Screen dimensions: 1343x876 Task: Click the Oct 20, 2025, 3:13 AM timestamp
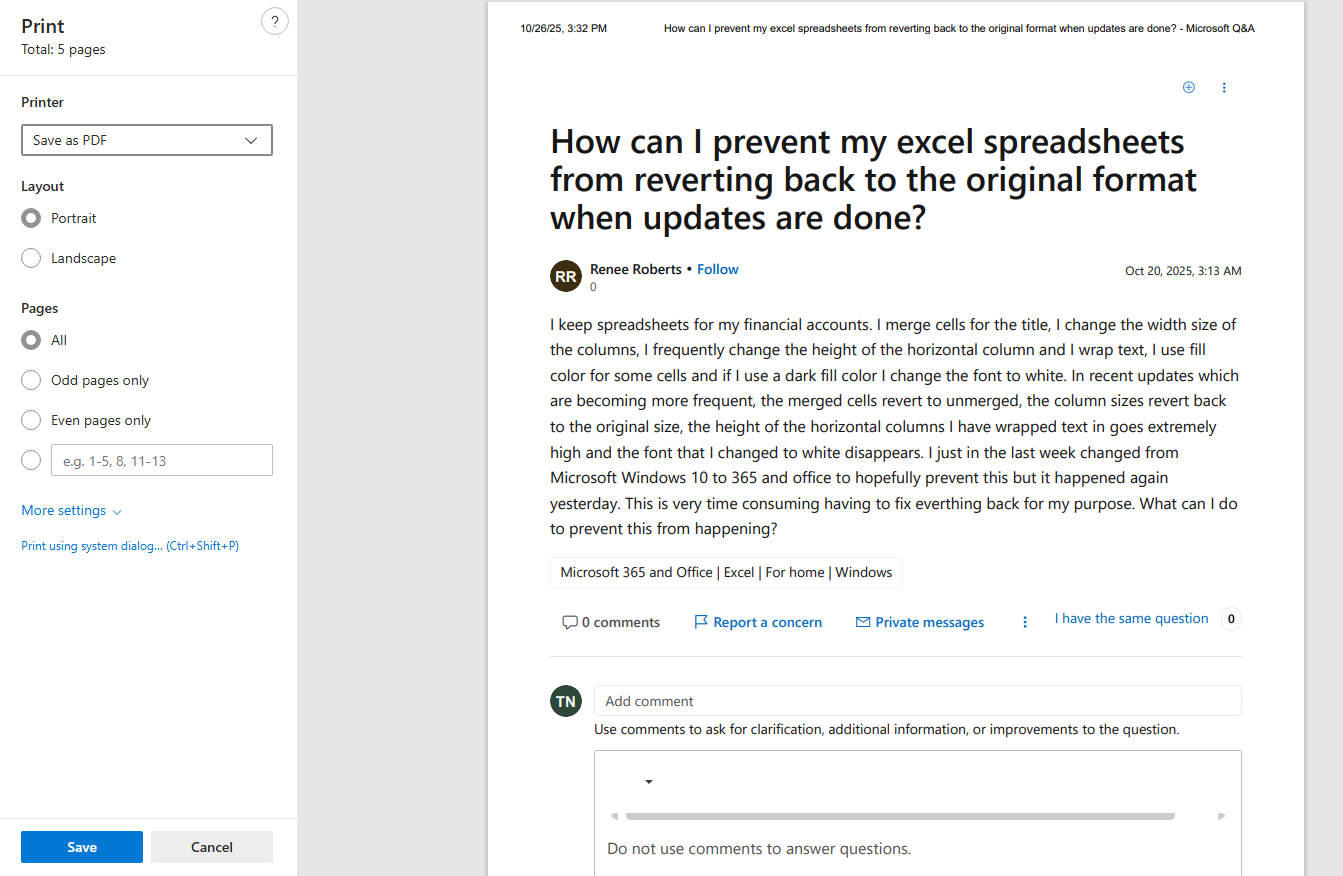point(1183,271)
